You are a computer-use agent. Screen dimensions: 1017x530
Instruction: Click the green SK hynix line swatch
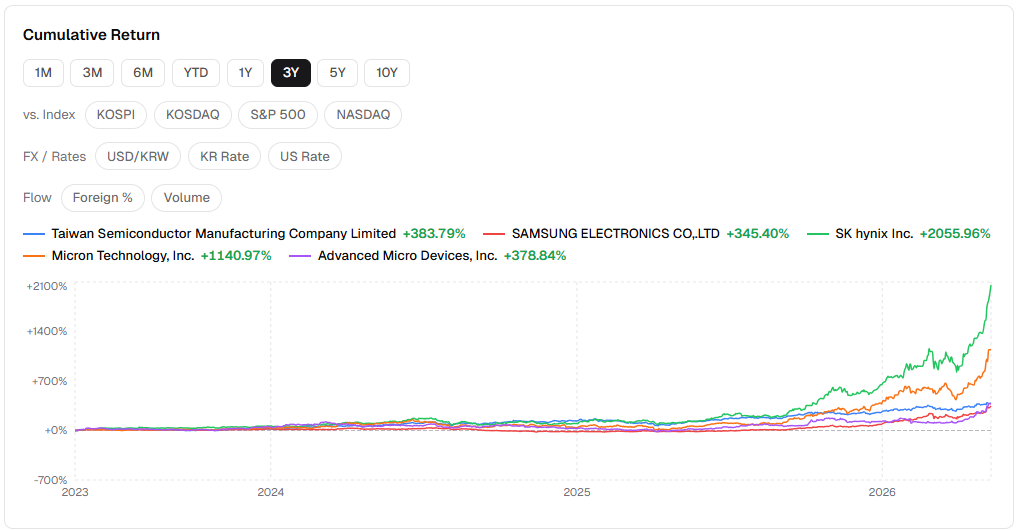click(x=817, y=234)
